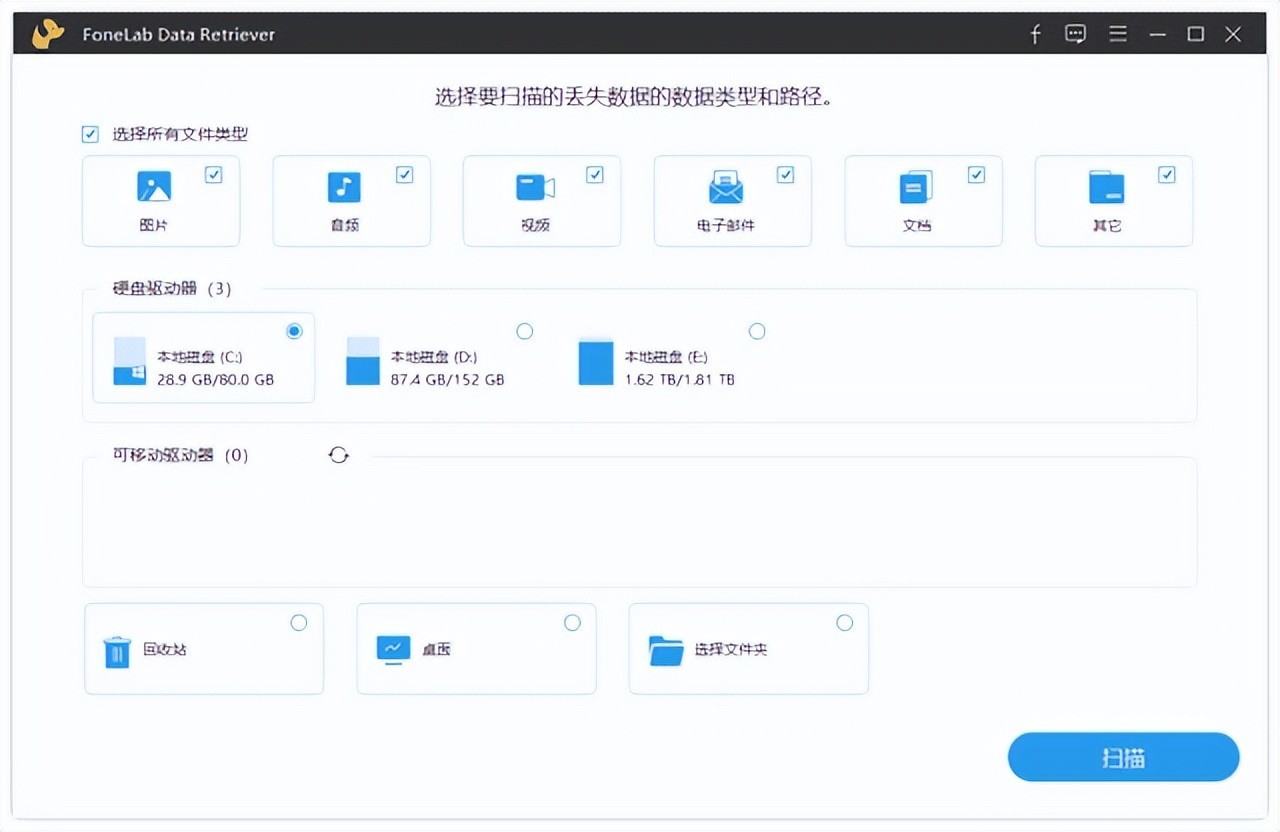Click the Image file type icon
1280x832 pixels.
(154, 187)
